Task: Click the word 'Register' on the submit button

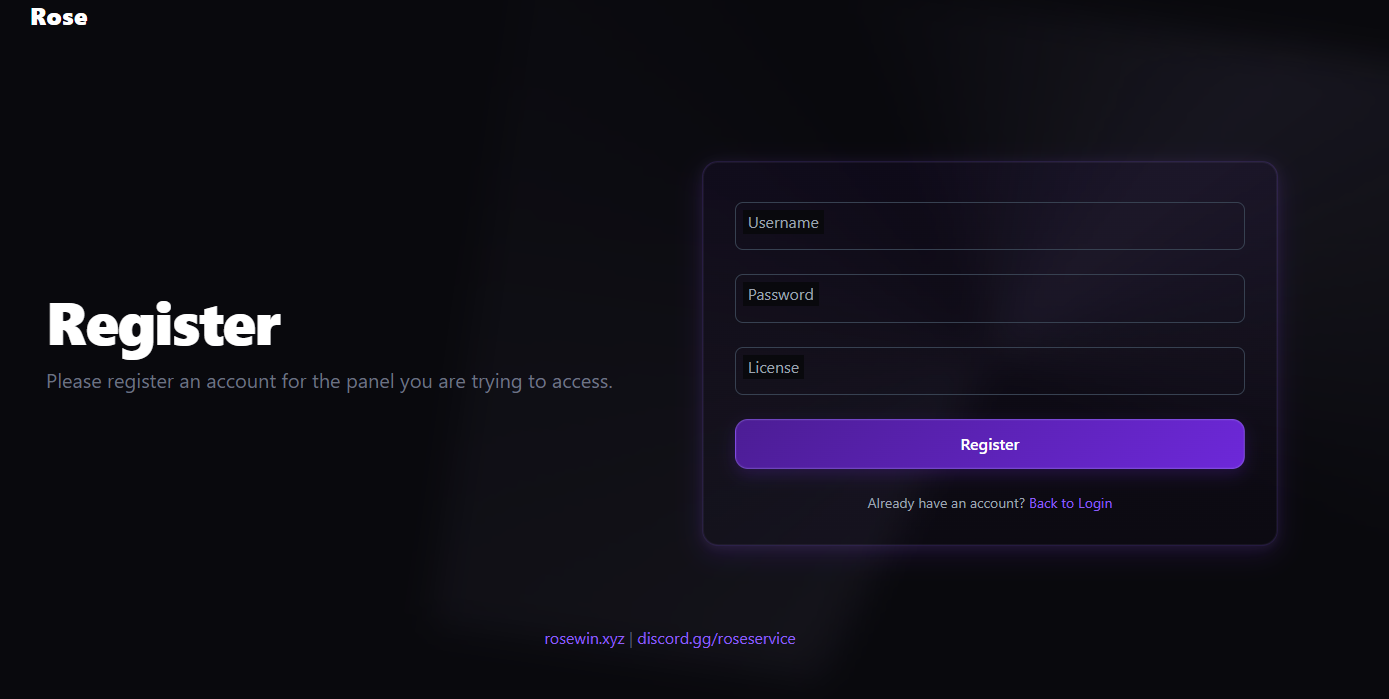Action: [989, 445]
